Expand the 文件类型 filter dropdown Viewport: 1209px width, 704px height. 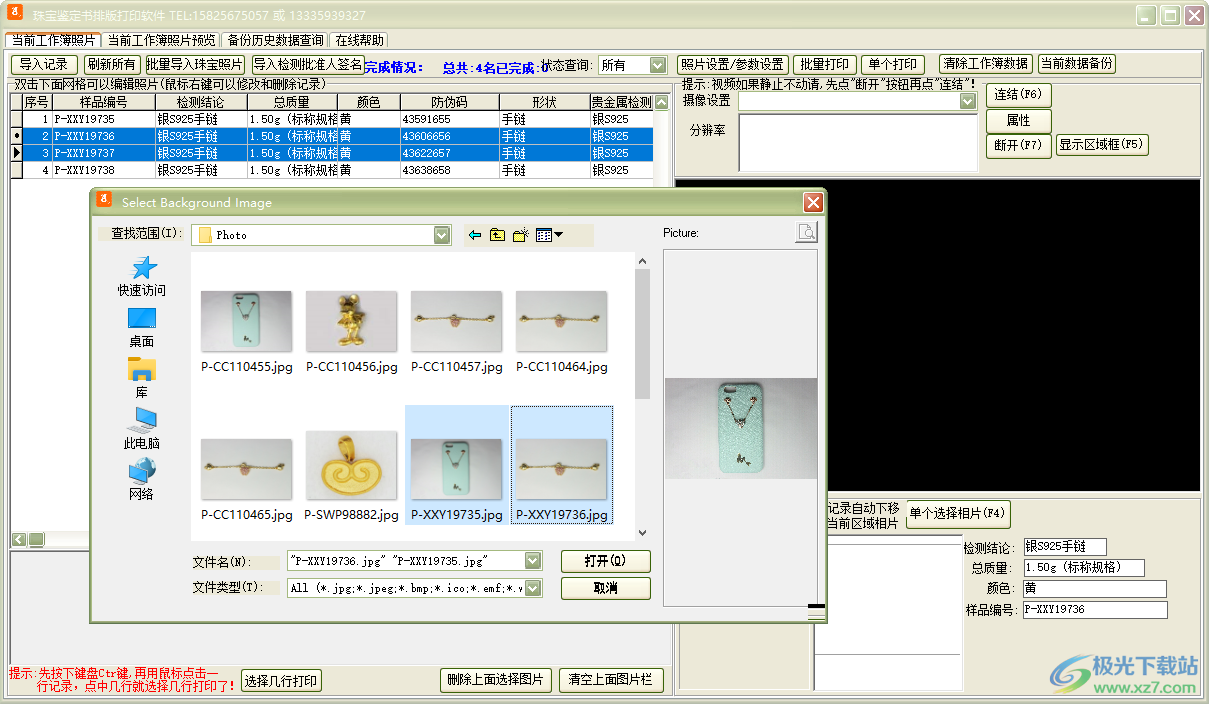(x=533, y=588)
